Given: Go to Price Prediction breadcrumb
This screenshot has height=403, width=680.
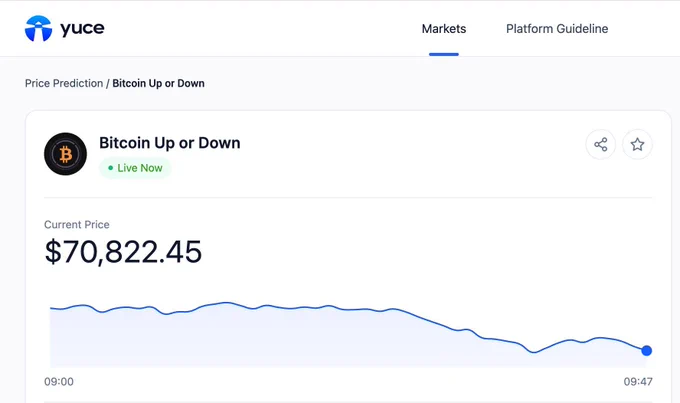Looking at the screenshot, I should click(x=64, y=83).
